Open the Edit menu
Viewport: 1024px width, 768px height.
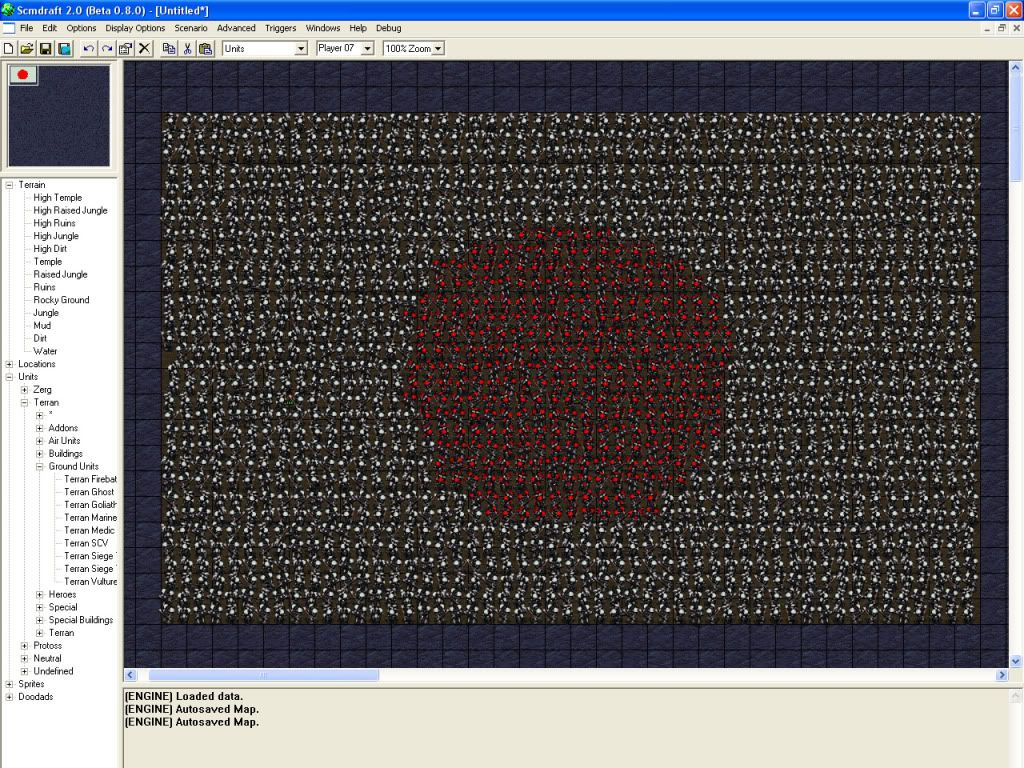point(50,28)
